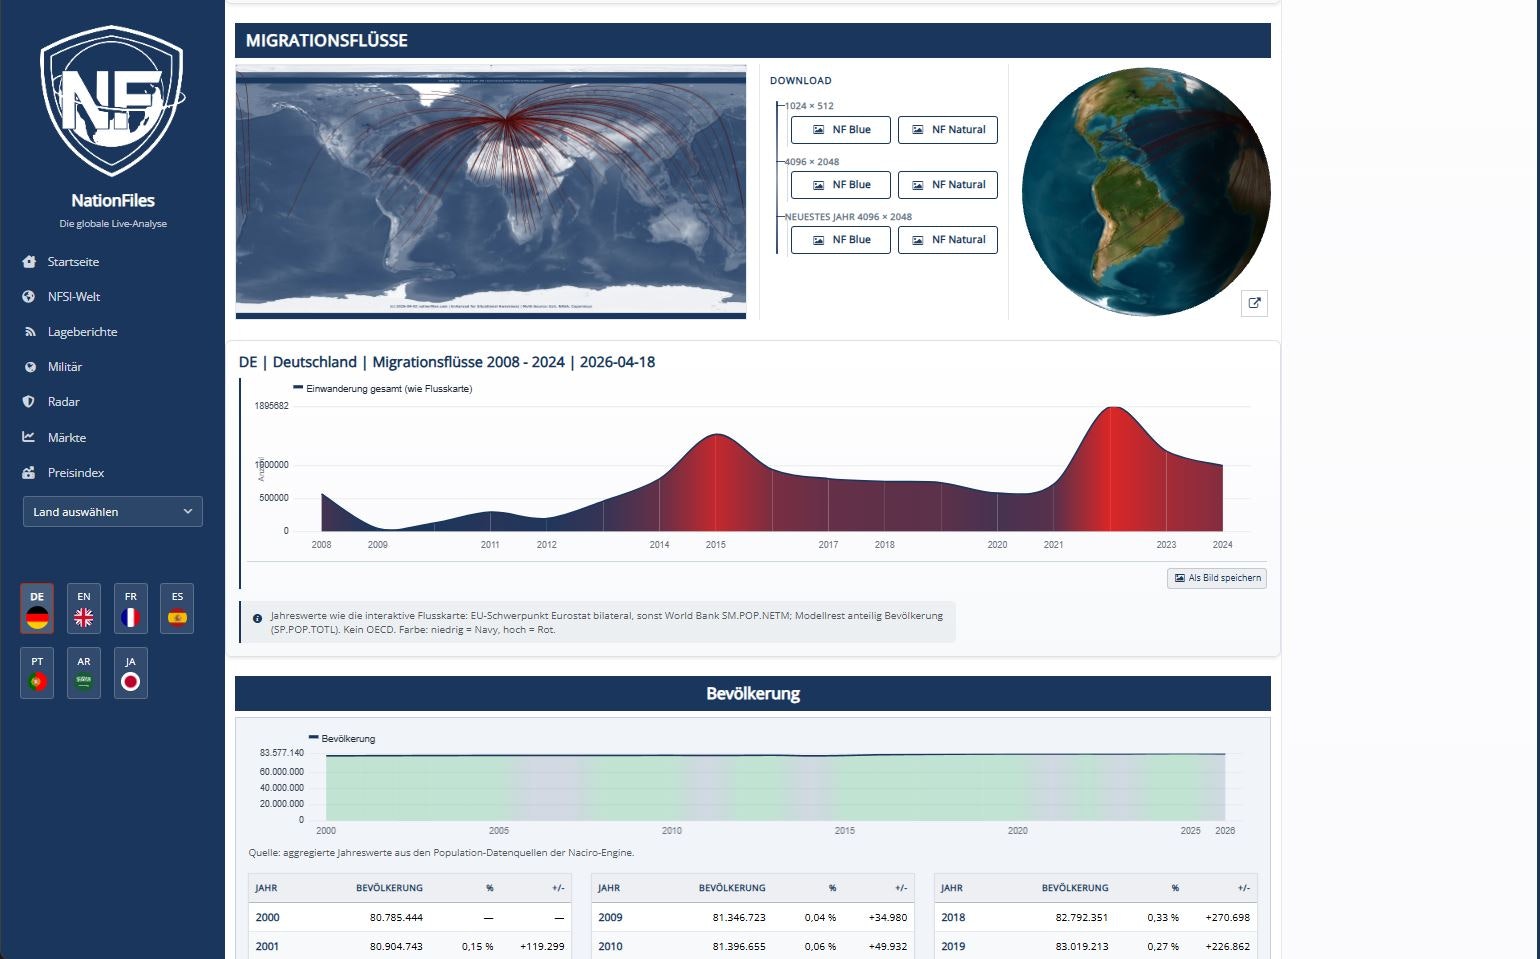Click the NationFiles site name text
1540x959 pixels.
(113, 200)
